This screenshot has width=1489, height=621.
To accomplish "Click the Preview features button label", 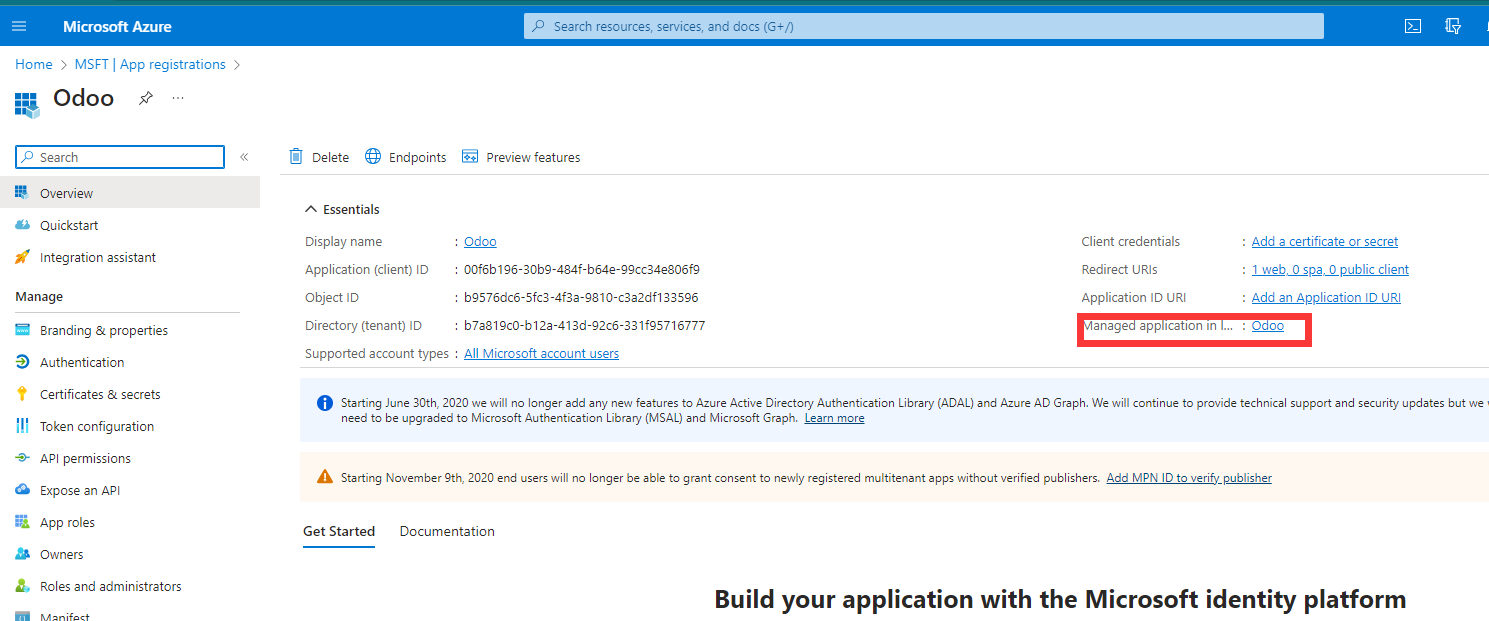I will (533, 157).
